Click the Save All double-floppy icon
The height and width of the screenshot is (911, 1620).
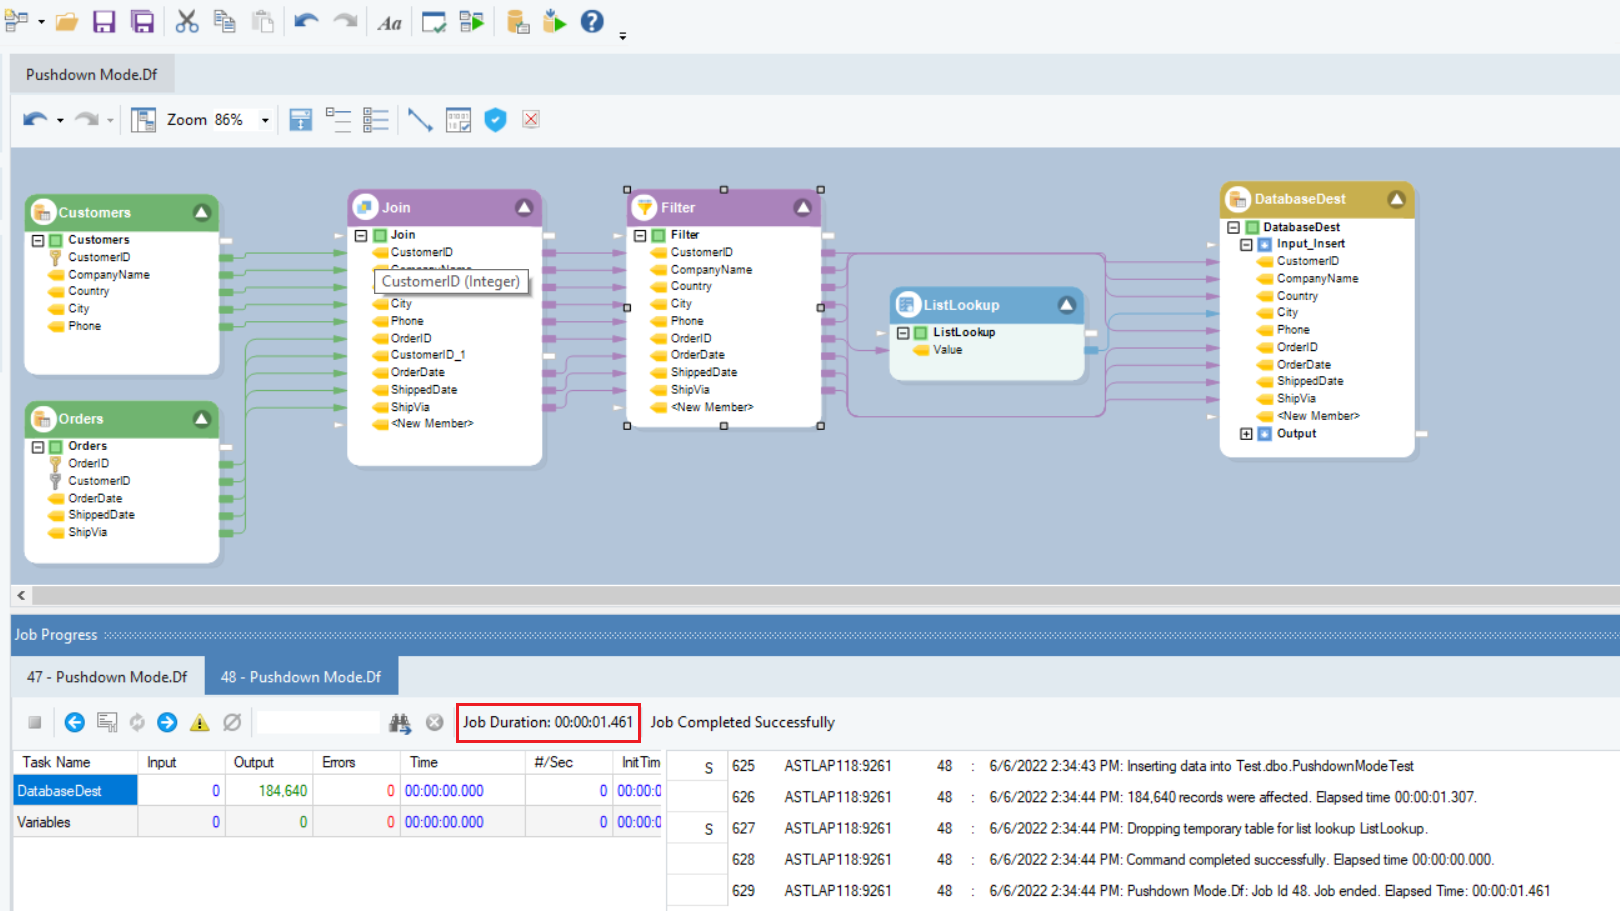[x=143, y=22]
